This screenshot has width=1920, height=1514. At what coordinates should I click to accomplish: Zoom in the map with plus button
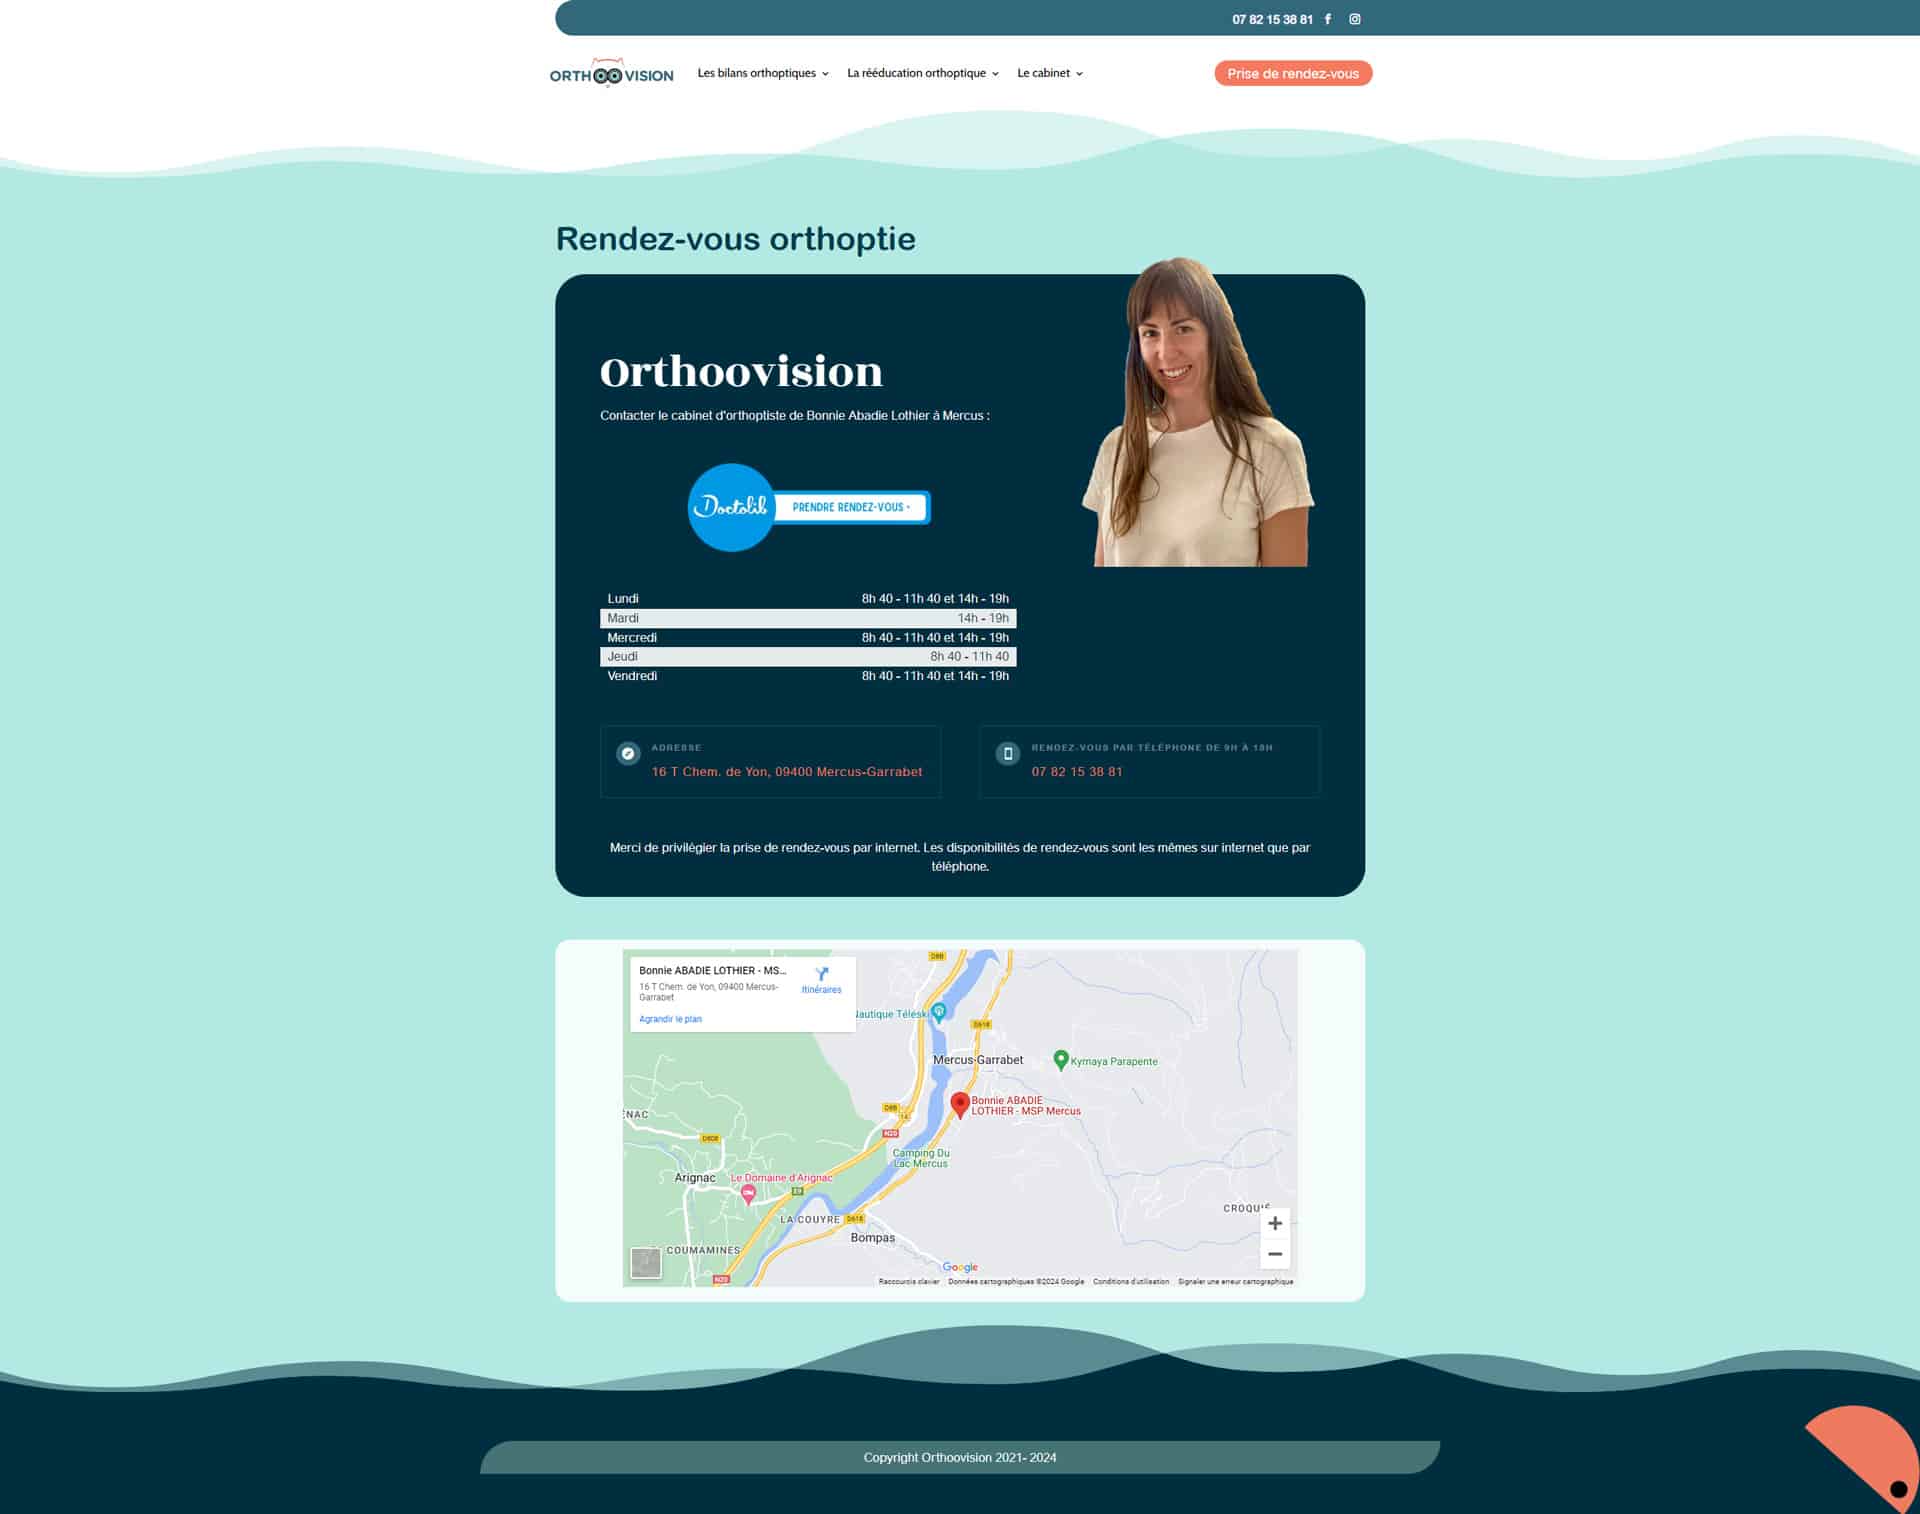coord(1274,1223)
